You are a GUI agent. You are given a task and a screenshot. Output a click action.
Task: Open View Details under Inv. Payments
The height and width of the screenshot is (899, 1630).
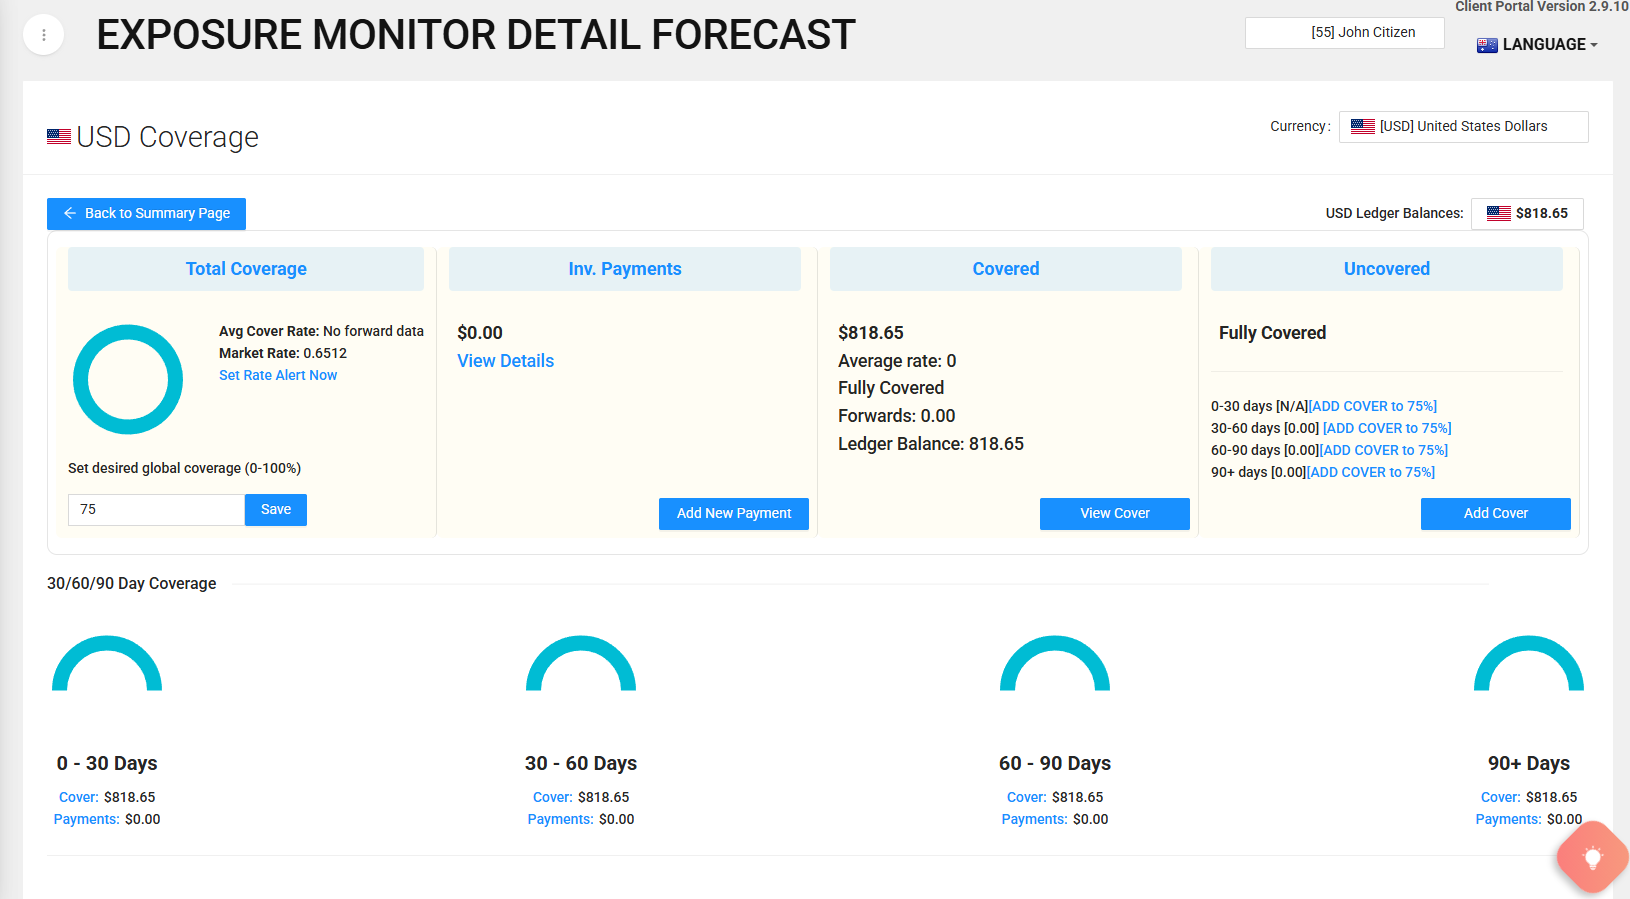tap(505, 361)
